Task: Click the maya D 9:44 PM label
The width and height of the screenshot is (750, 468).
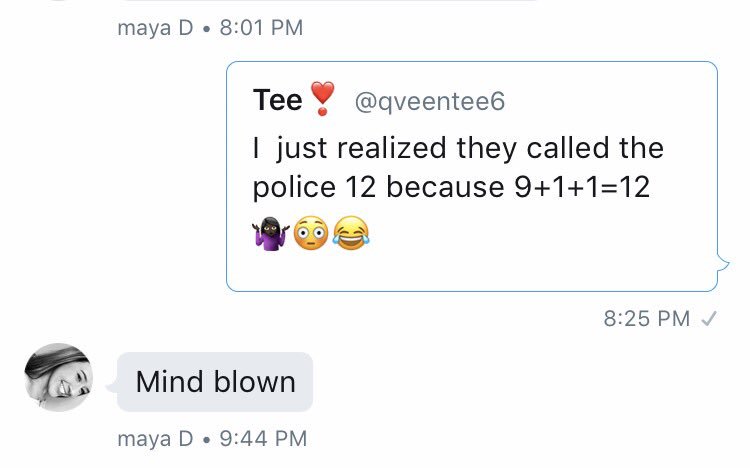Action: pos(212,439)
